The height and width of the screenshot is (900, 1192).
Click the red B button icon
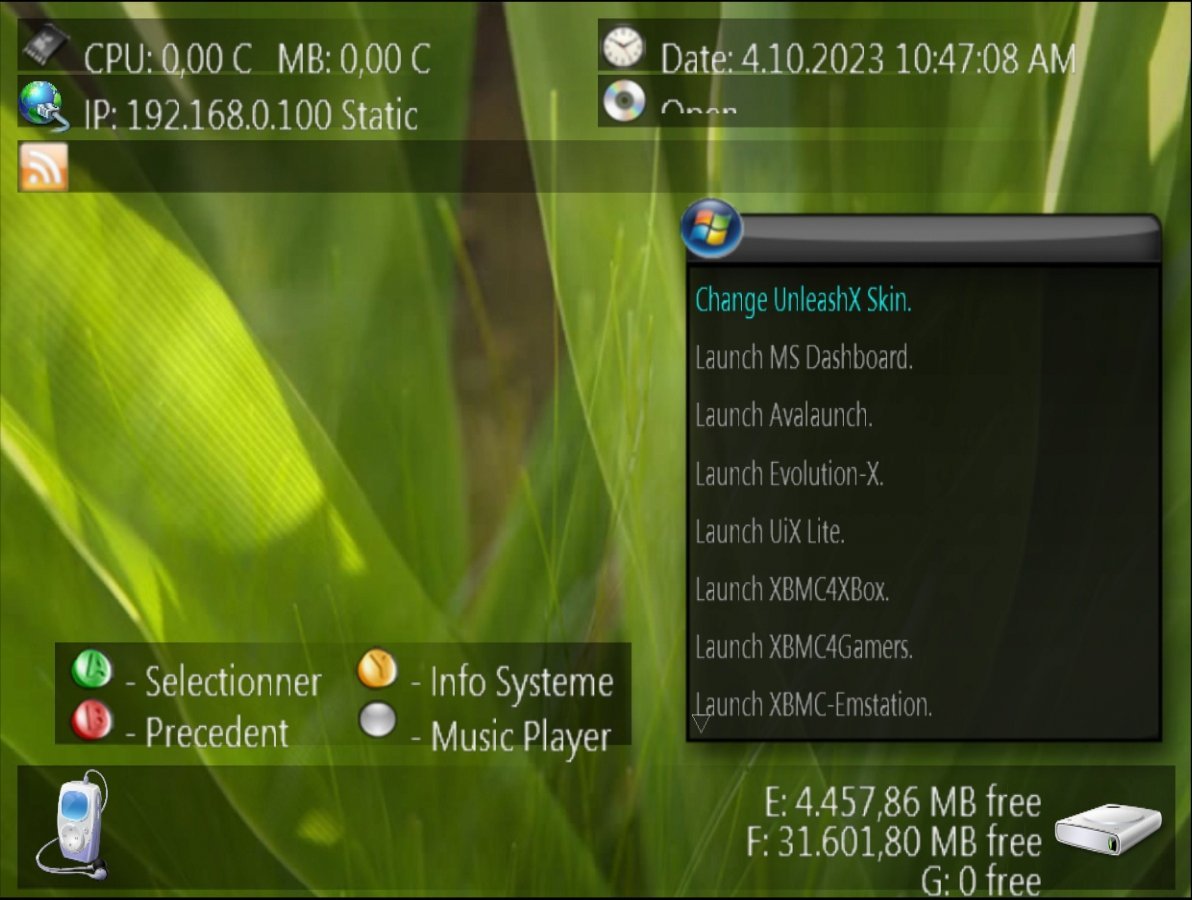[92, 719]
